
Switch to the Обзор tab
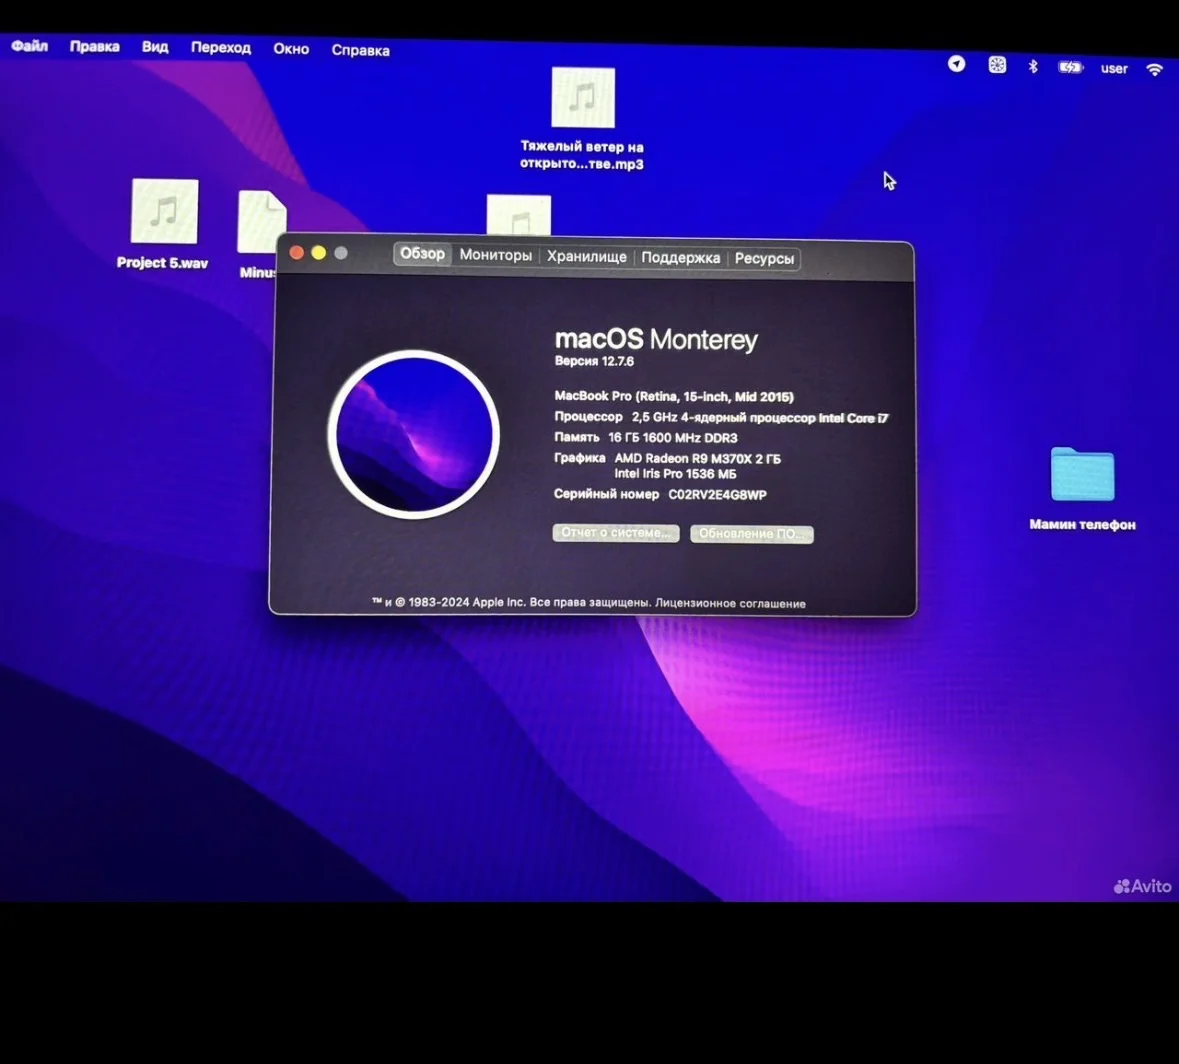[422, 254]
